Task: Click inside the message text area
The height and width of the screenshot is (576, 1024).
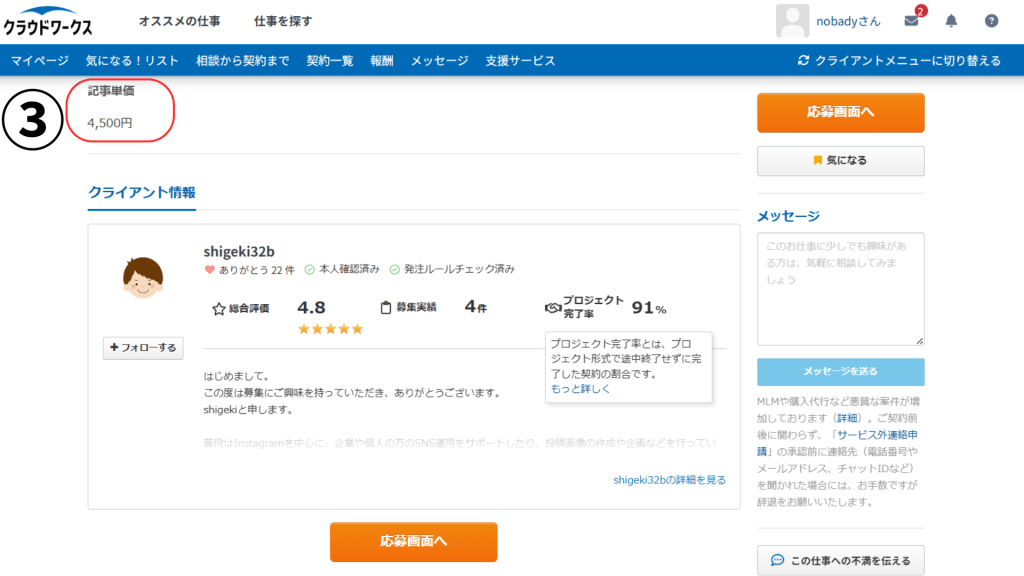Action: pos(840,288)
